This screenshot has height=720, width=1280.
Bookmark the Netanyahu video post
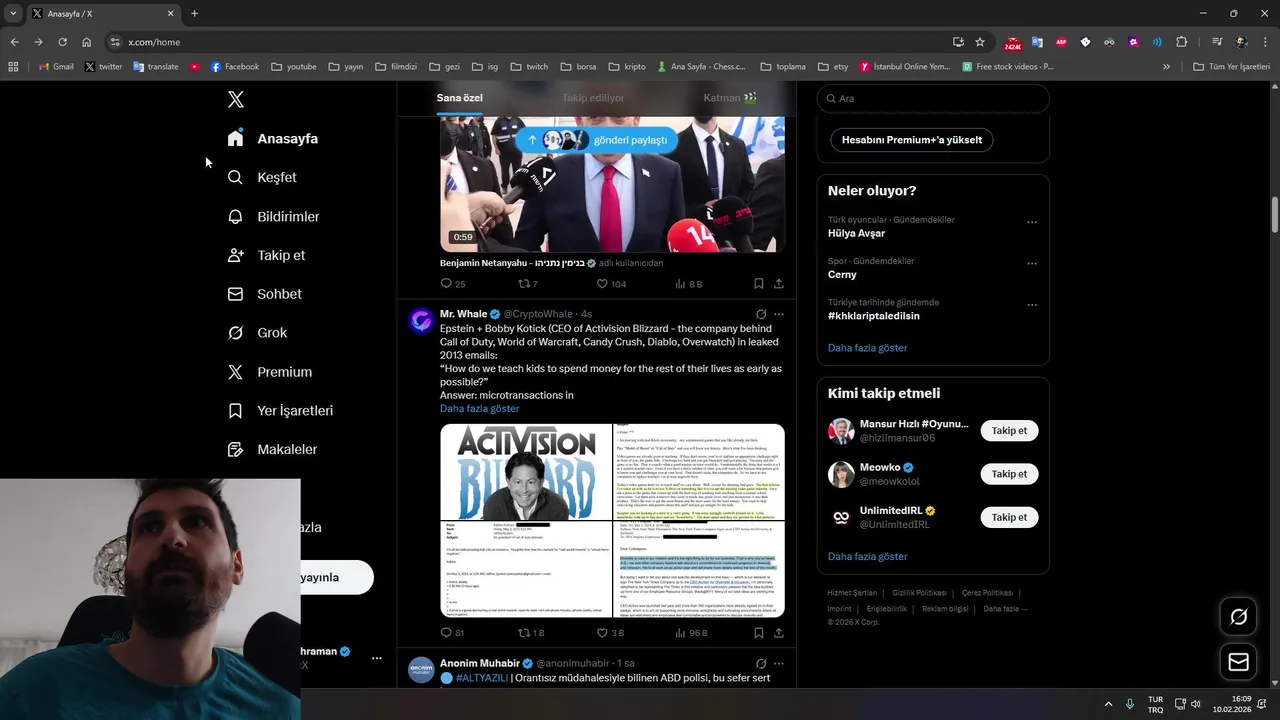pos(759,284)
